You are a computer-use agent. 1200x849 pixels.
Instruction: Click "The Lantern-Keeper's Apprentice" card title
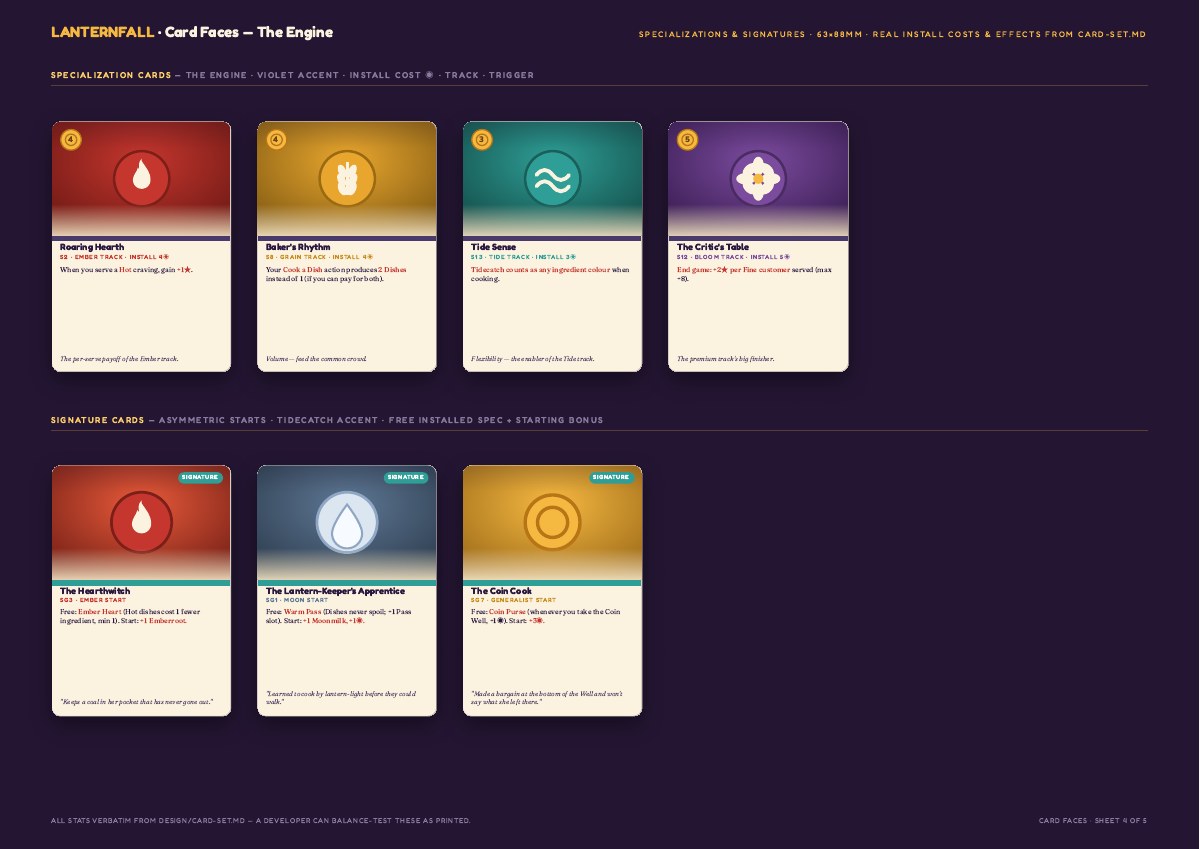tap(336, 591)
